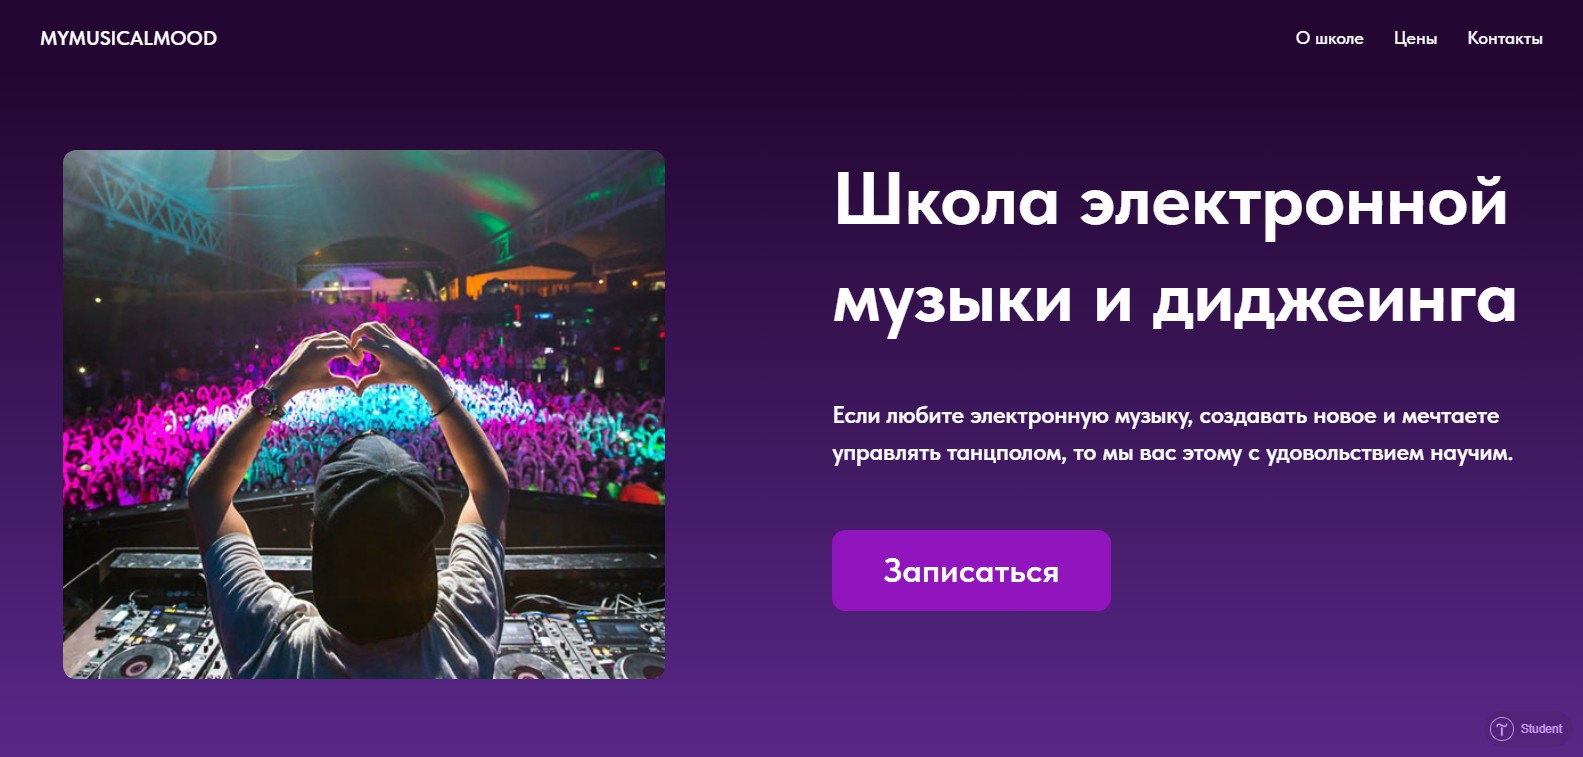Click the Tilda logo icon in Student badge

[1501, 729]
